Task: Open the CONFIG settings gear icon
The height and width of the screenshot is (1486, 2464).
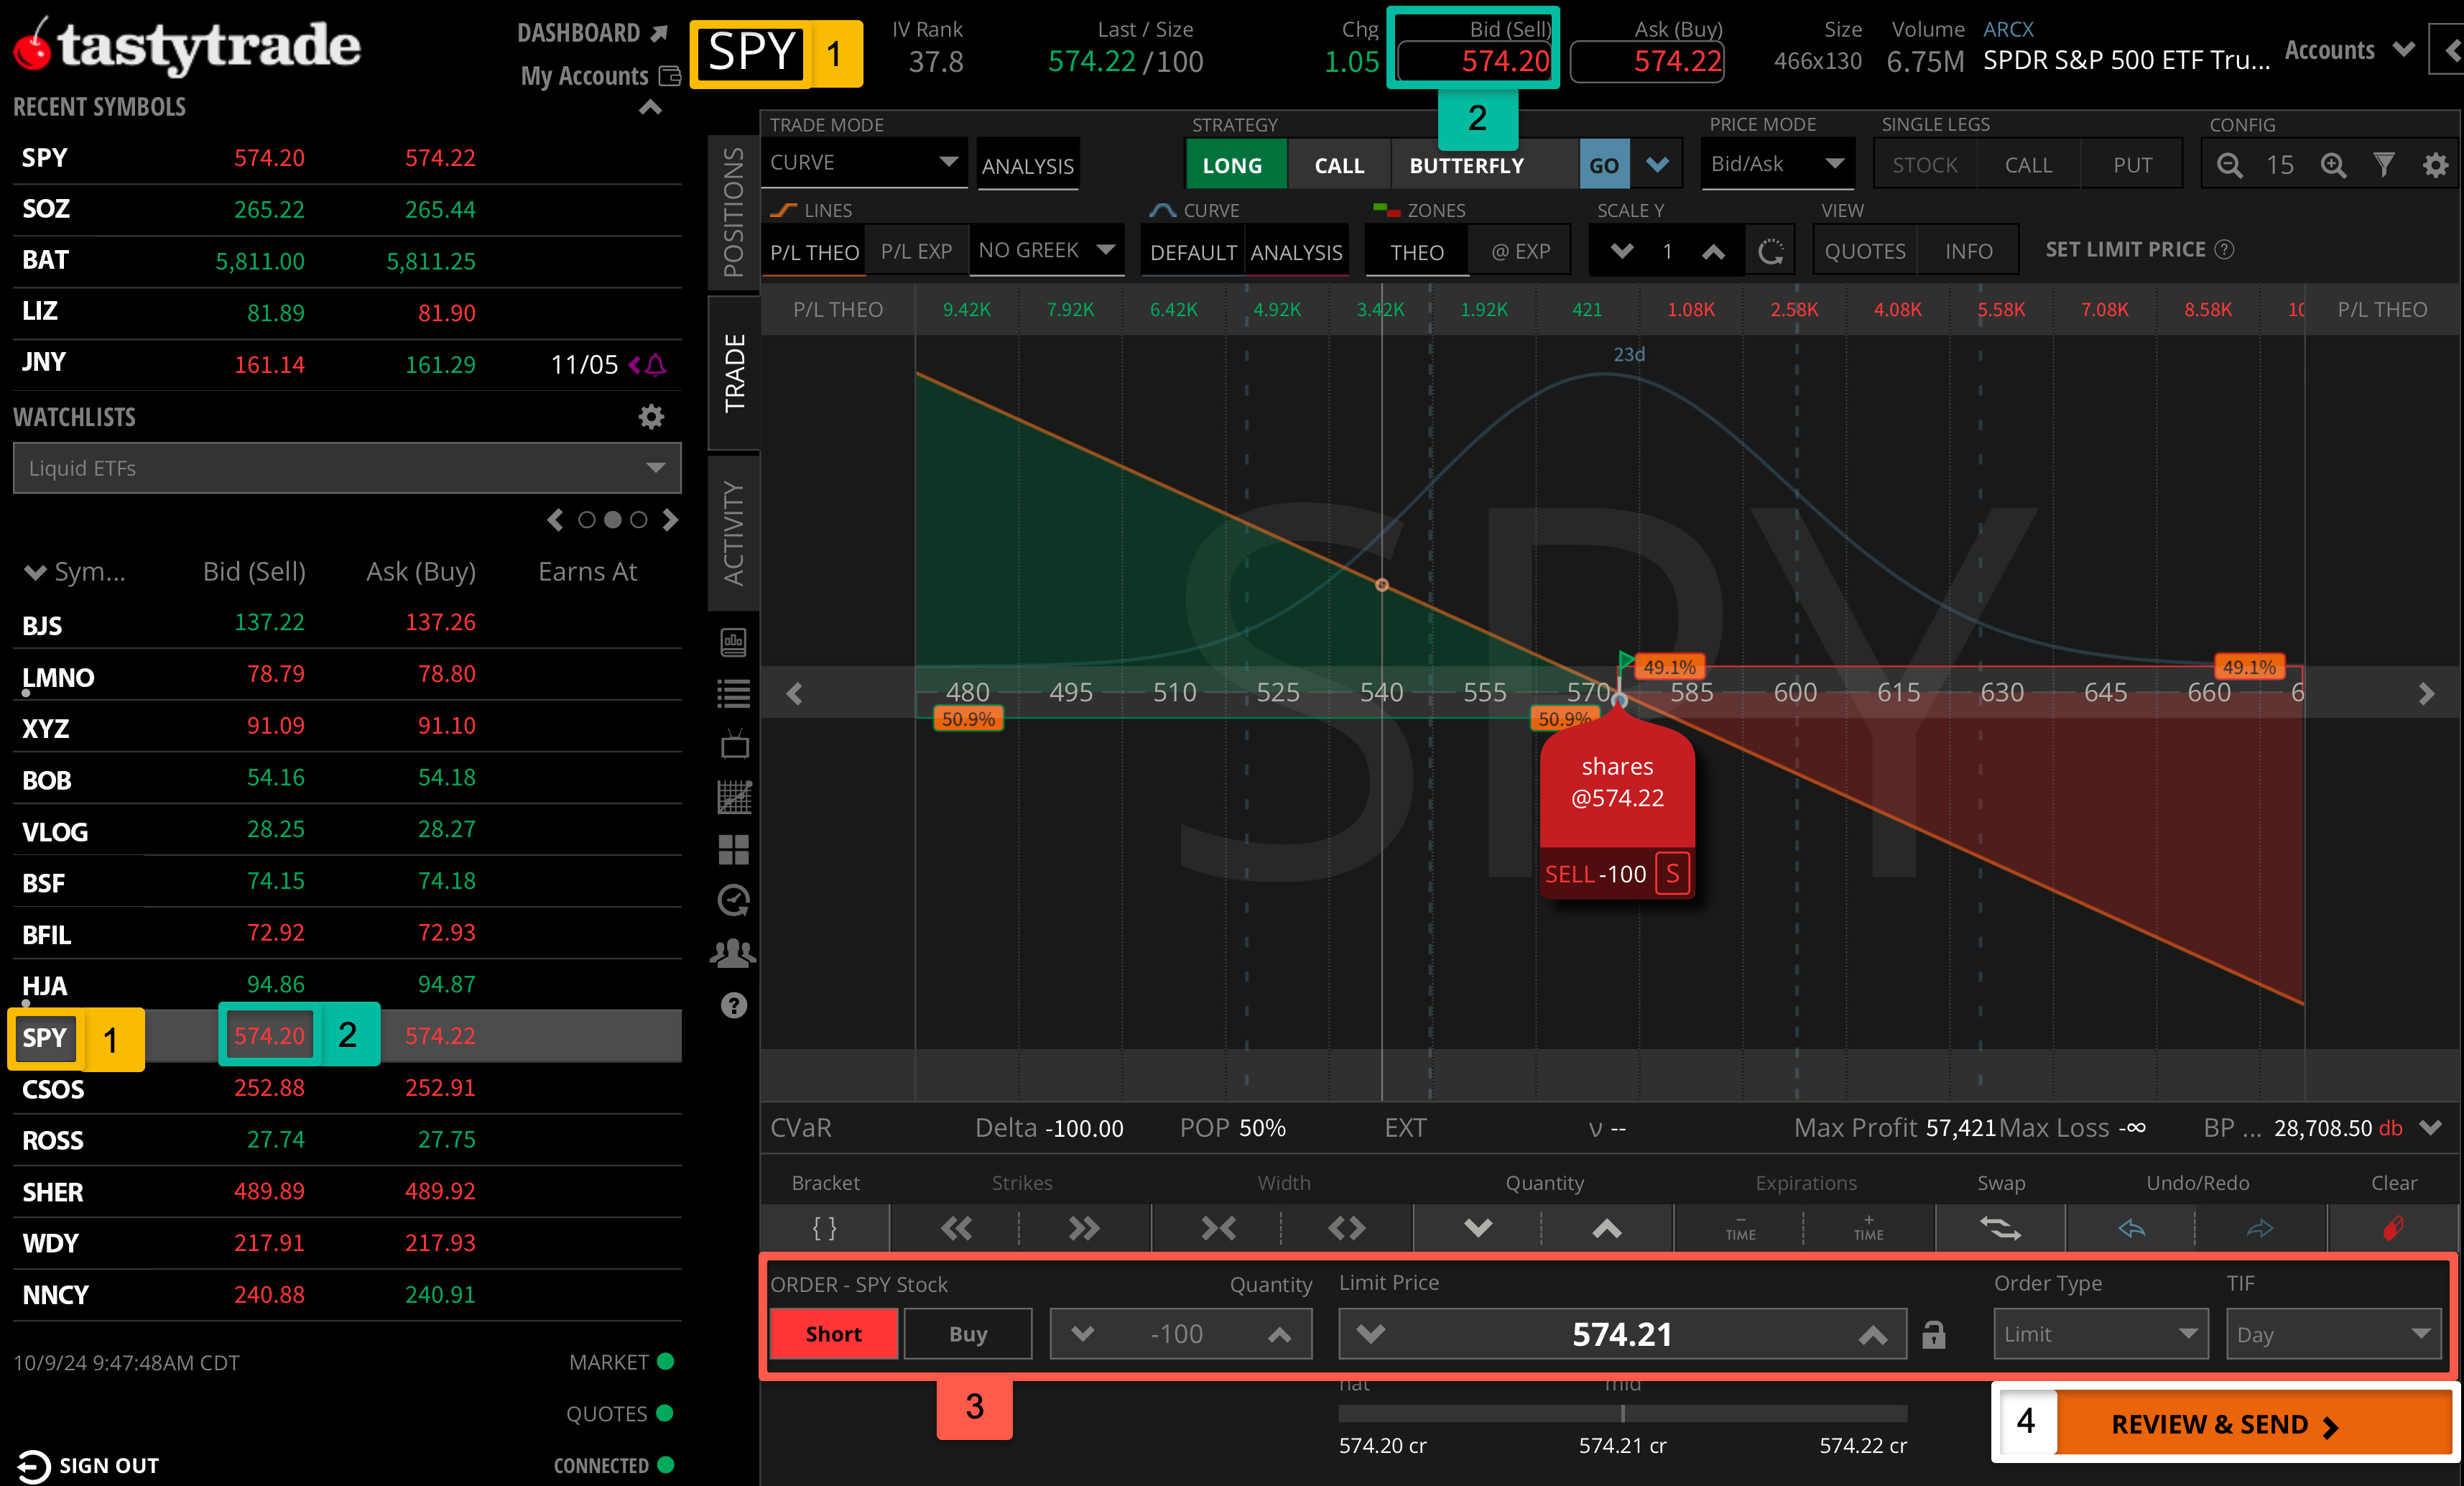Action: pos(2436,164)
